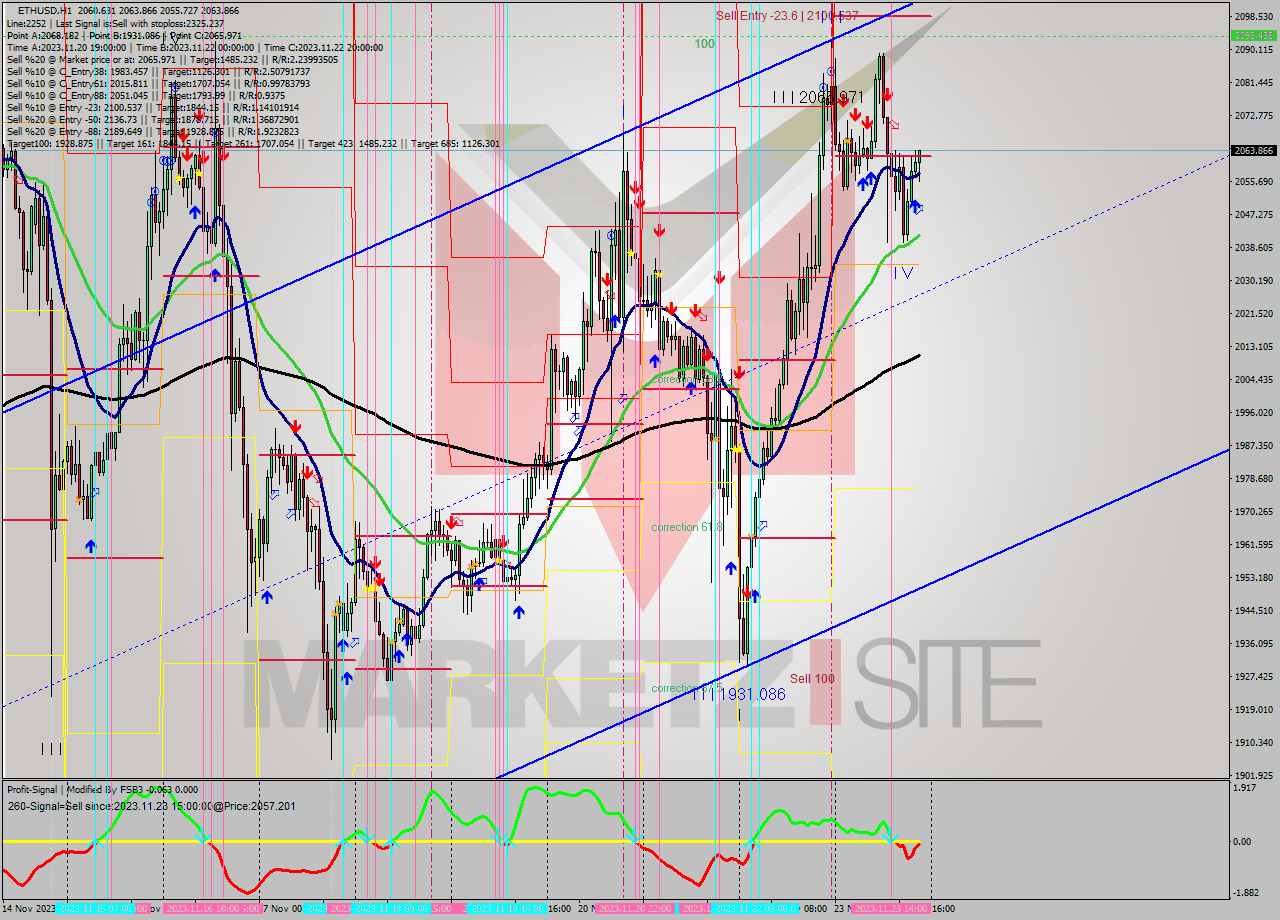Screen dimensions: 1280x920
Task: Click the current price tag 2063.866
Action: [1253, 150]
